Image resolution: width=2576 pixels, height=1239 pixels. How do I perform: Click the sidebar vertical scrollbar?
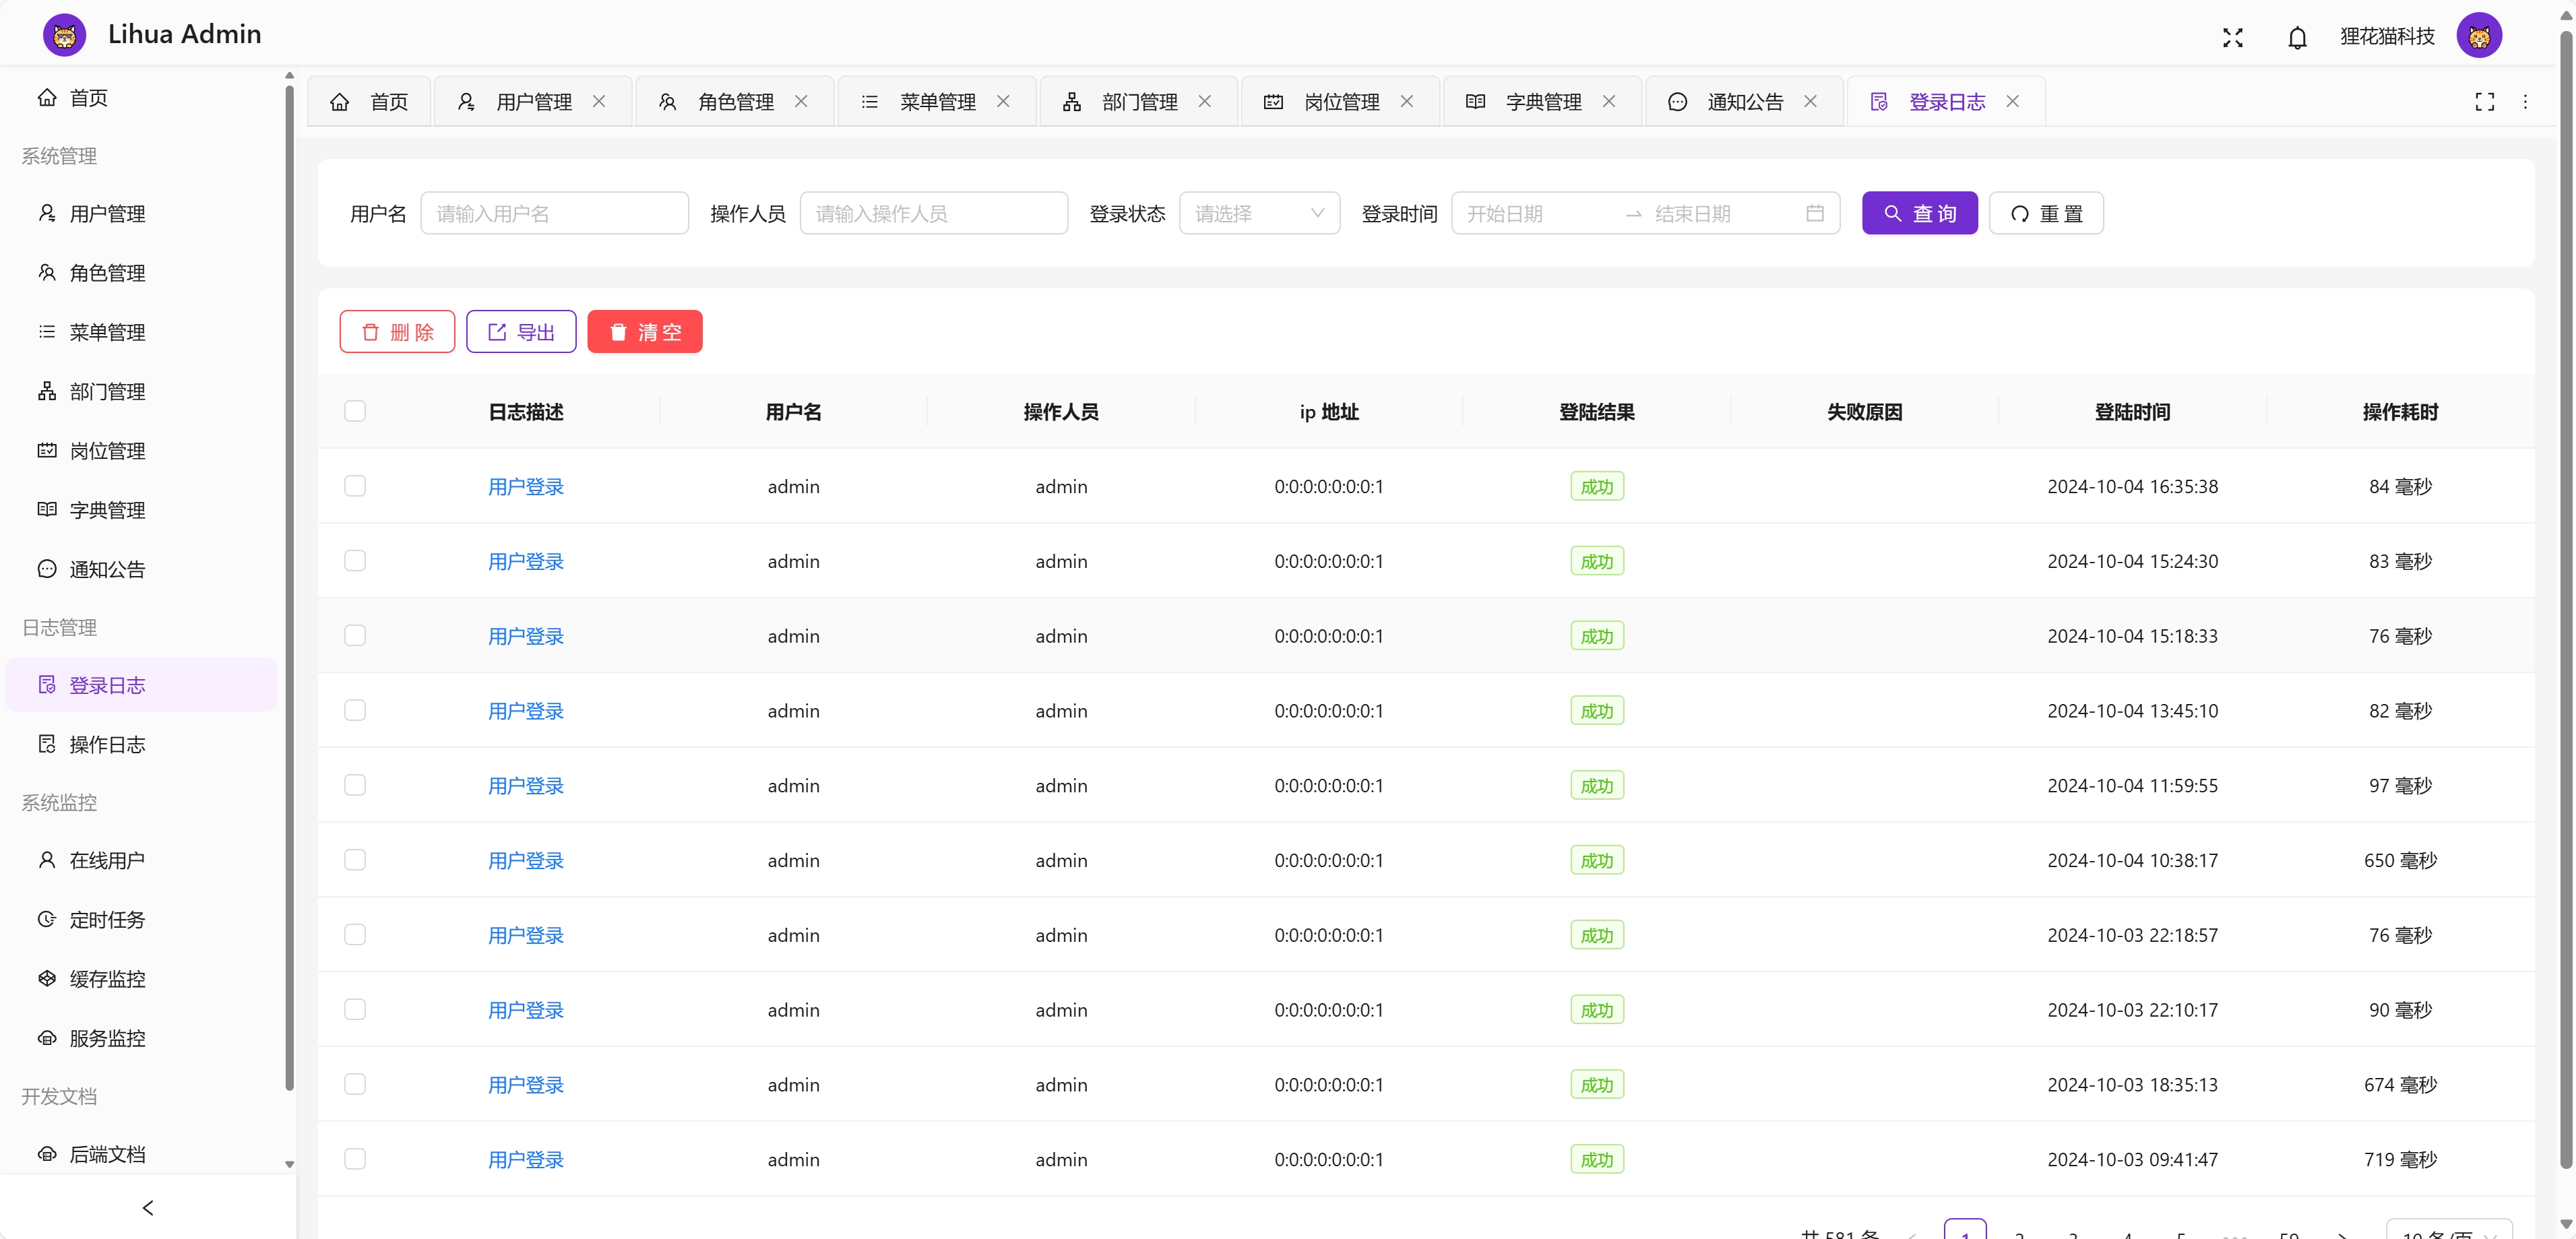[289, 588]
